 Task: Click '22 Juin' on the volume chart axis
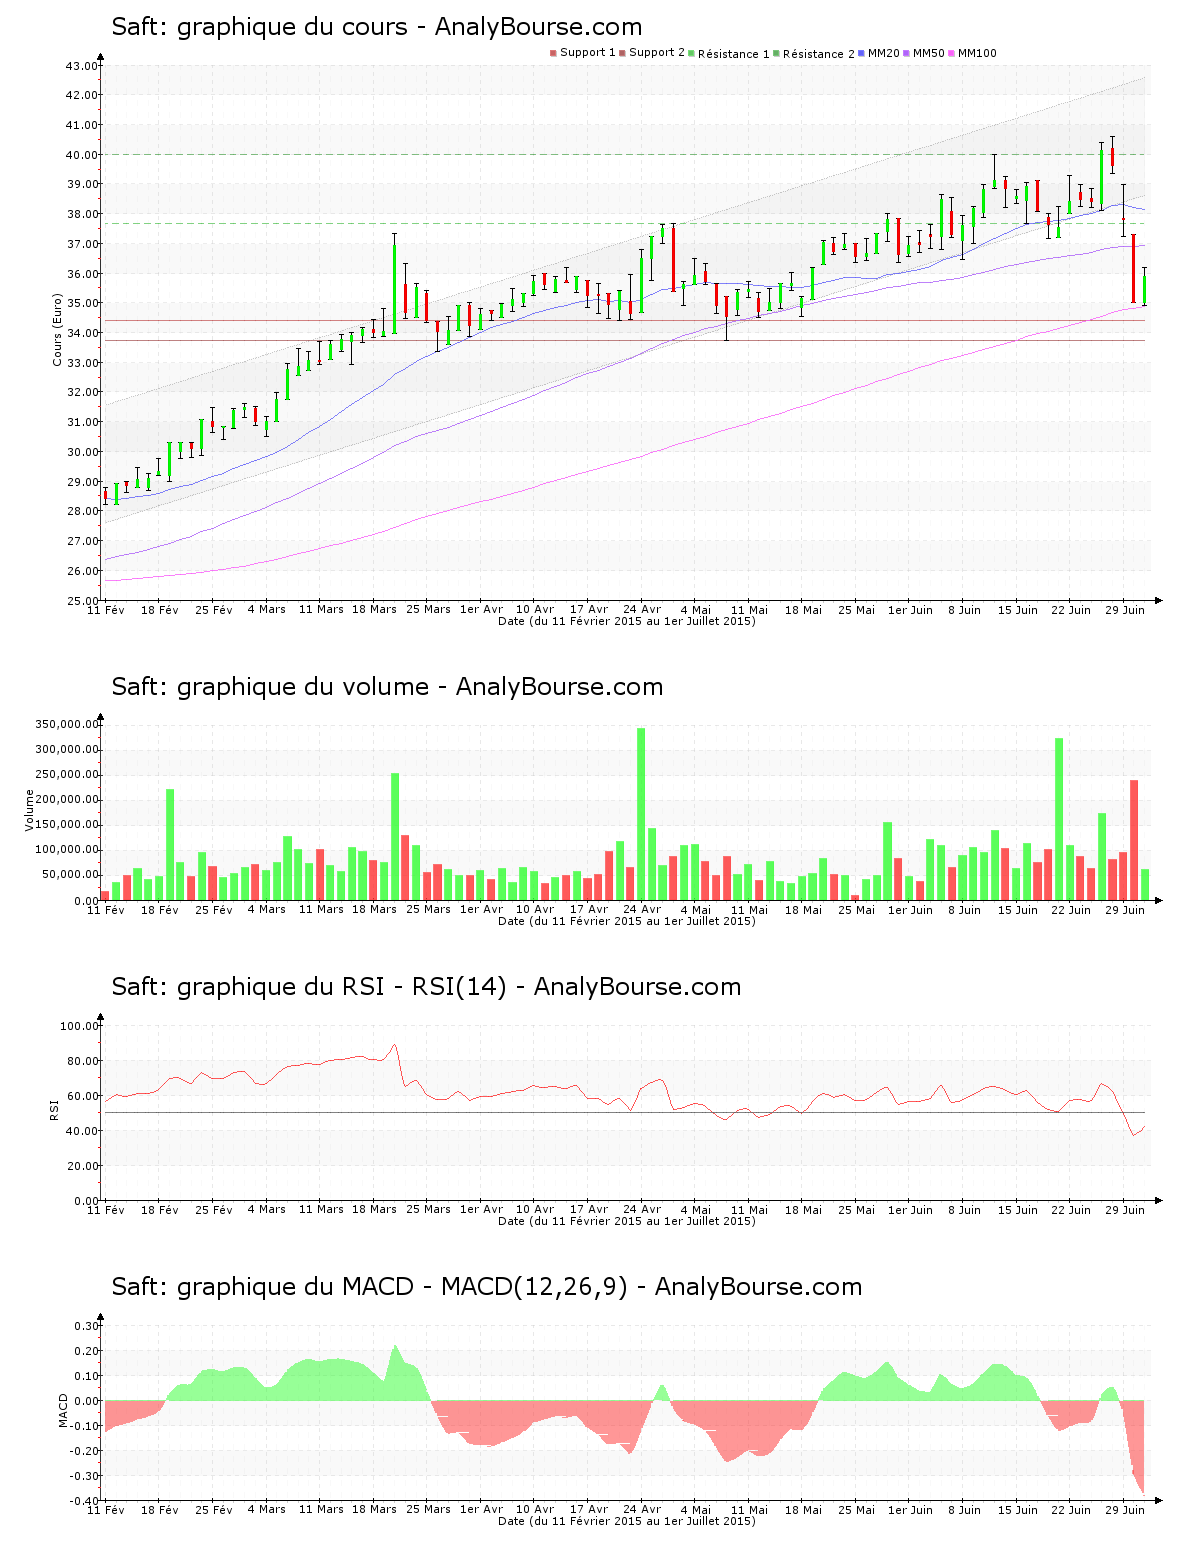tap(1071, 909)
